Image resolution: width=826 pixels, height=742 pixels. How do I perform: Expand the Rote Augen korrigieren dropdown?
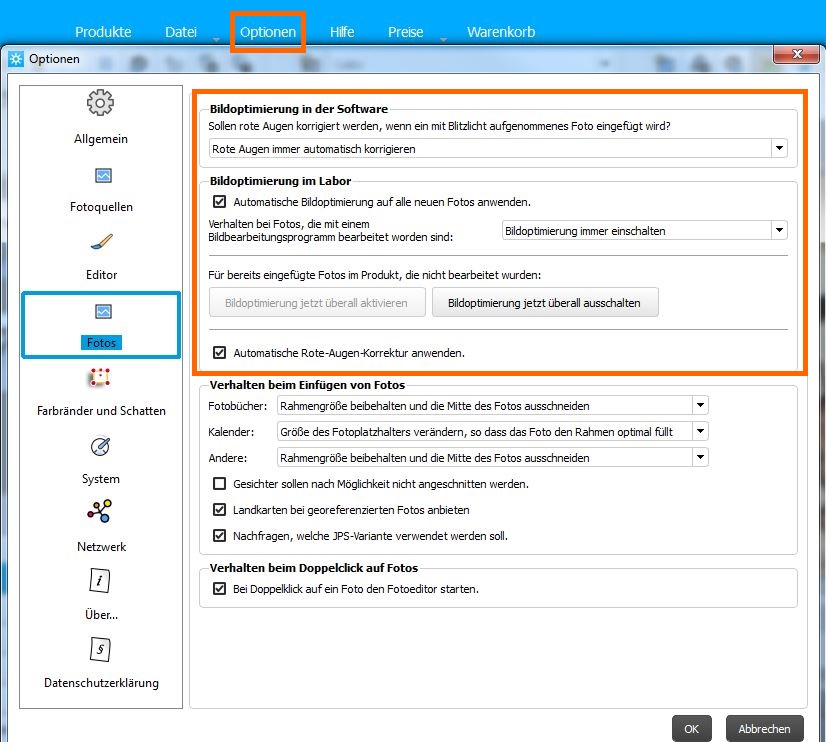point(779,149)
